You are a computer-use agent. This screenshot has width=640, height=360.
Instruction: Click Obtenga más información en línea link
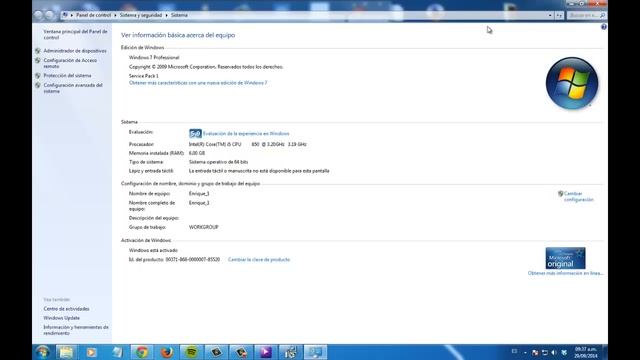565,273
